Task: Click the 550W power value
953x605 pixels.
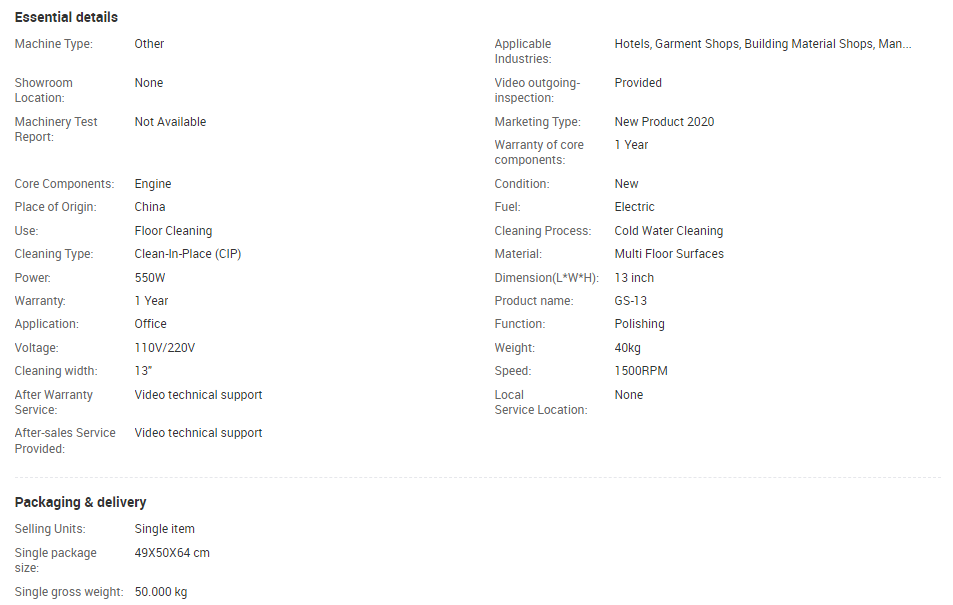Action: (x=150, y=278)
